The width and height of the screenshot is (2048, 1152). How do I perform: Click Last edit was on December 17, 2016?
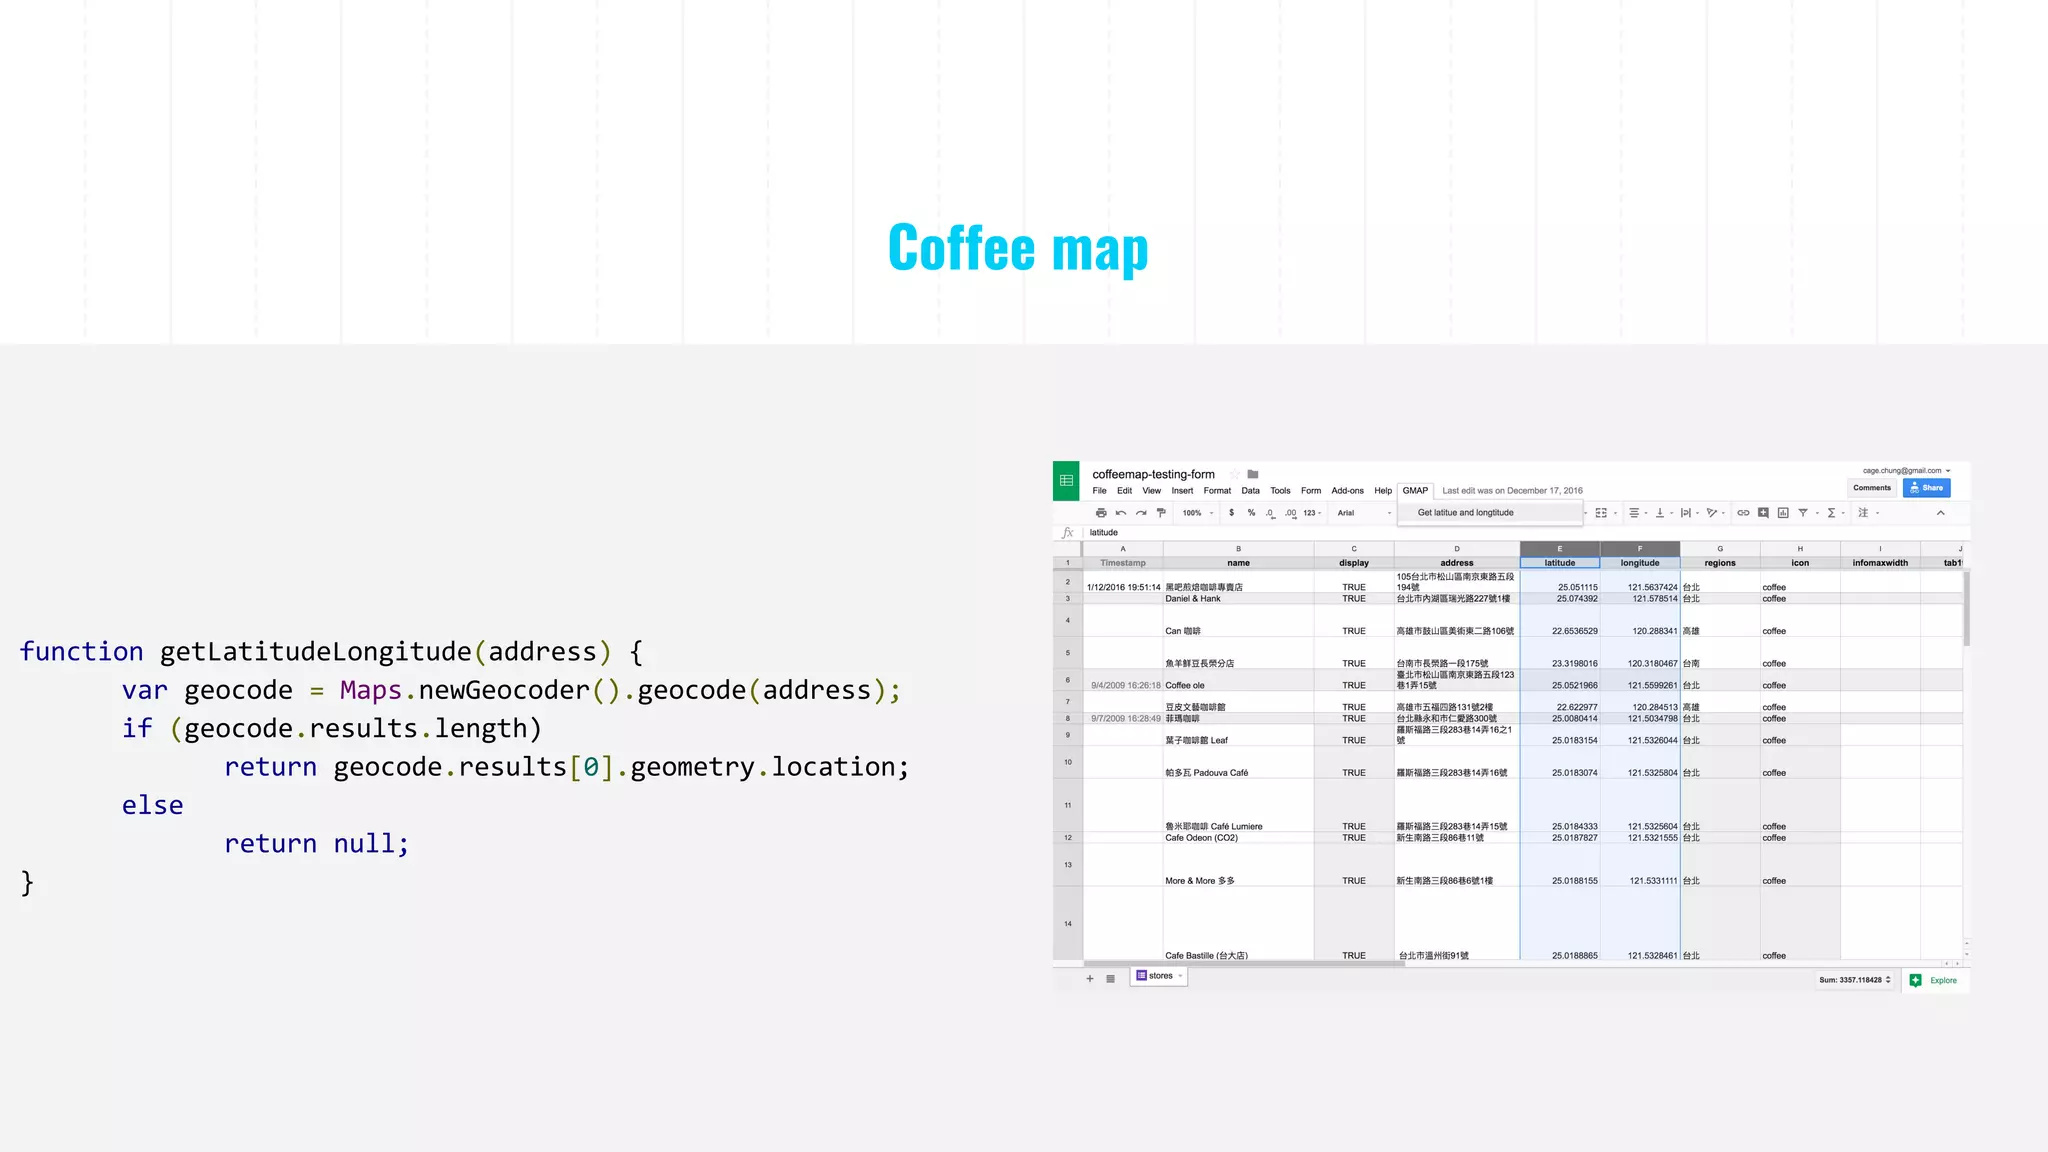[1512, 491]
